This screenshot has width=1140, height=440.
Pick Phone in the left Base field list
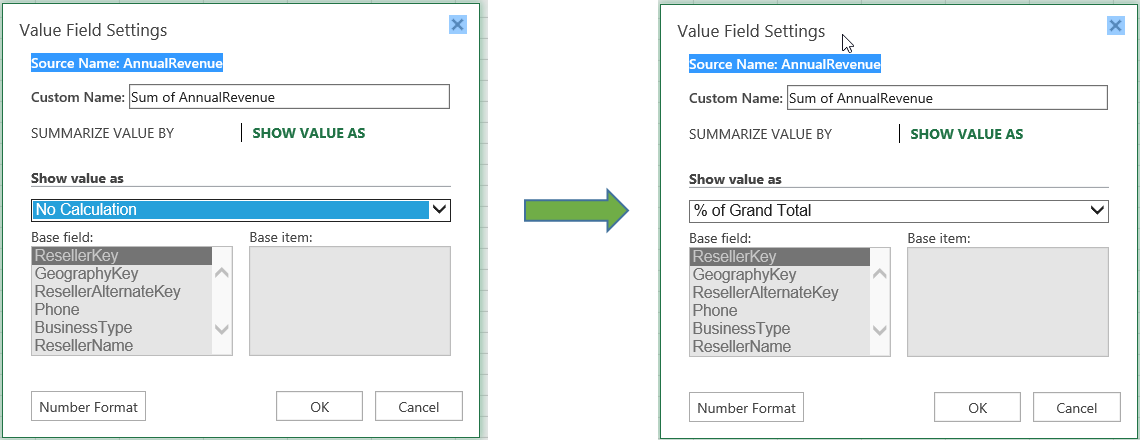click(57, 310)
